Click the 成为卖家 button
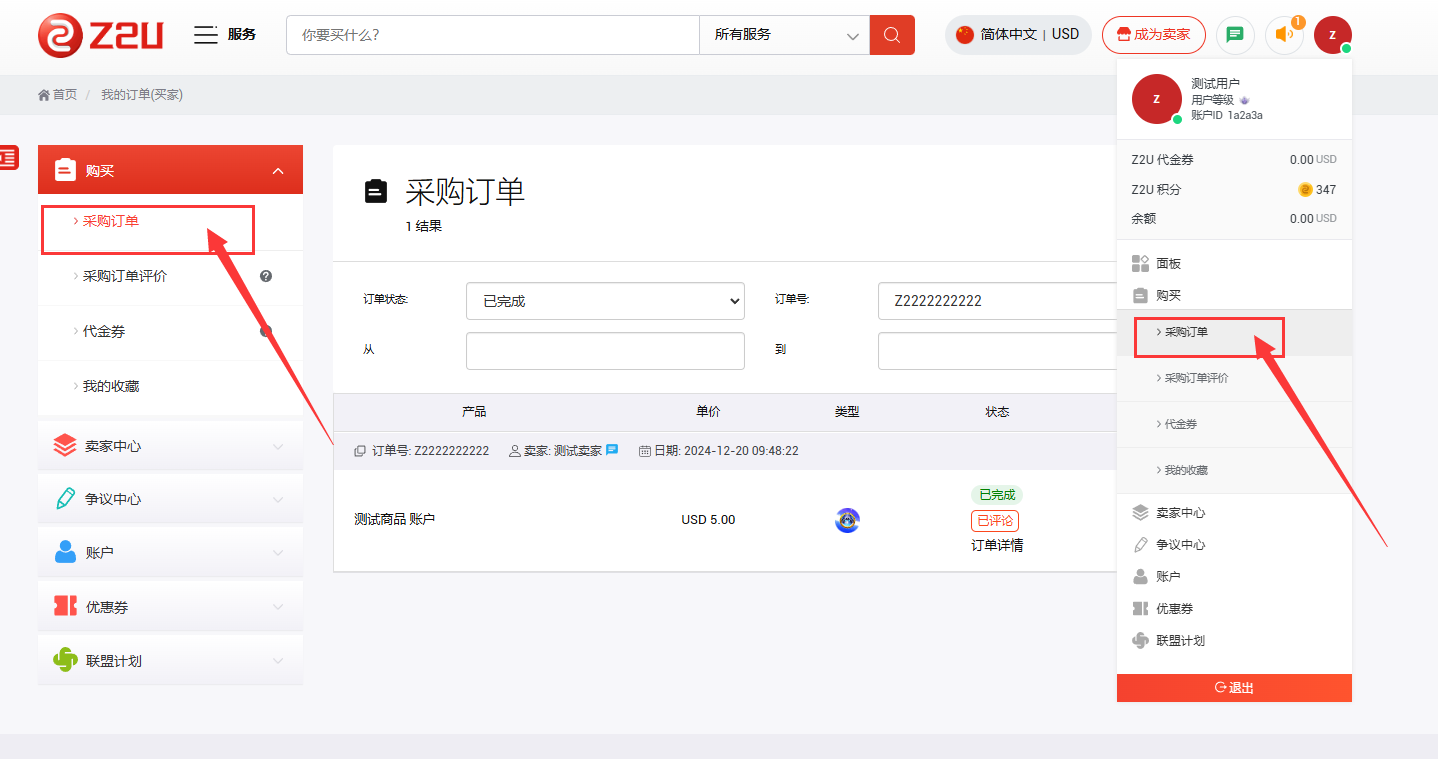This screenshot has height=759, width=1438. (1153, 35)
